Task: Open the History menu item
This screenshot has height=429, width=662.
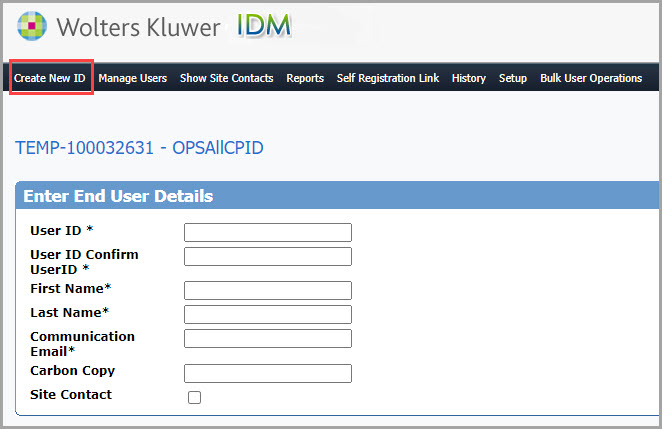Action: click(x=469, y=78)
